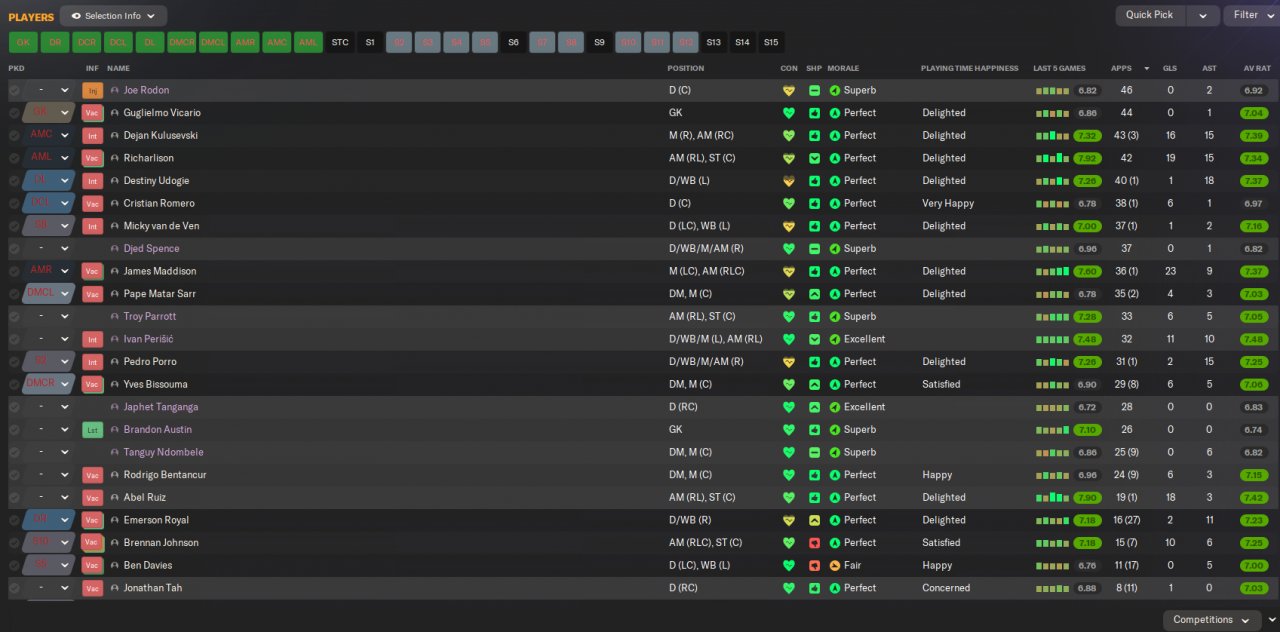Viewport: 1280px width, 632px height.
Task: Click Ben Davies' condition heart icon
Action: tap(789, 565)
